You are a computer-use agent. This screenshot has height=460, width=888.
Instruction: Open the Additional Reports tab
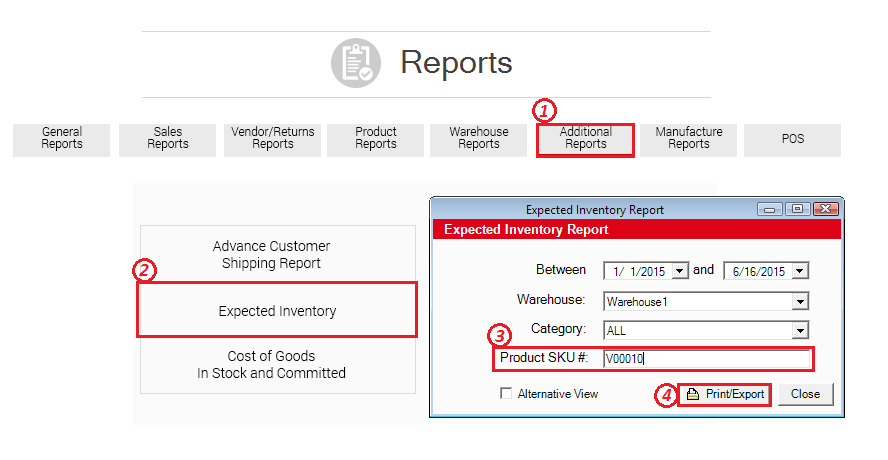coord(585,140)
